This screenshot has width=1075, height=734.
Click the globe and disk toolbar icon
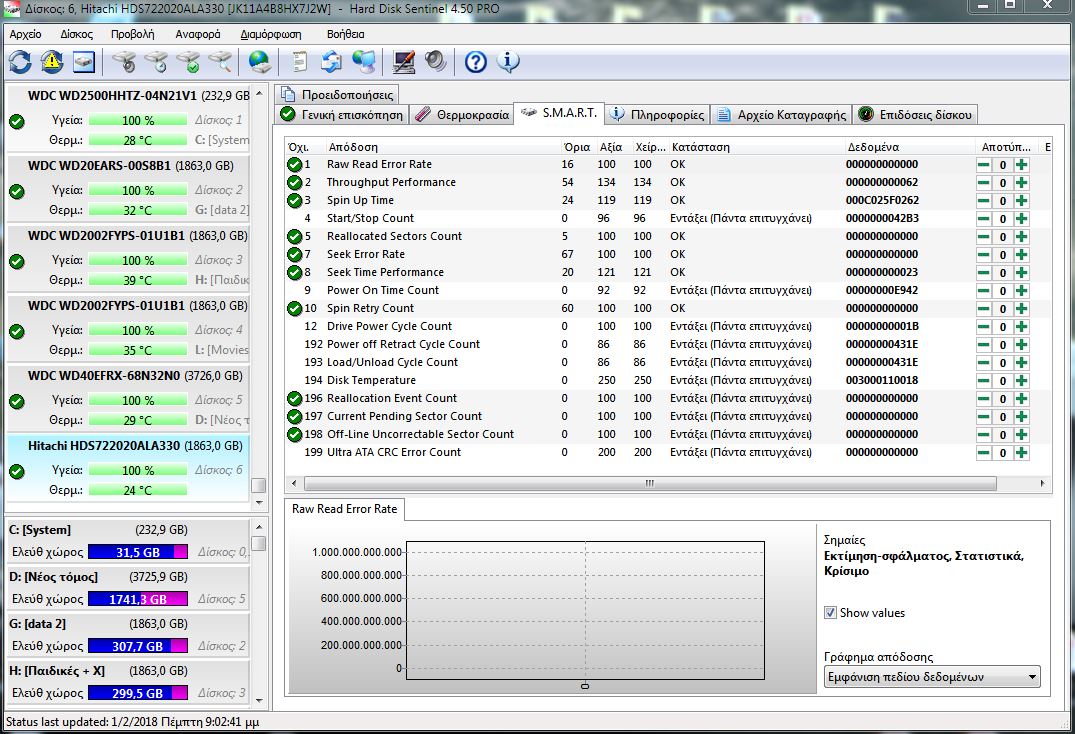tap(259, 62)
